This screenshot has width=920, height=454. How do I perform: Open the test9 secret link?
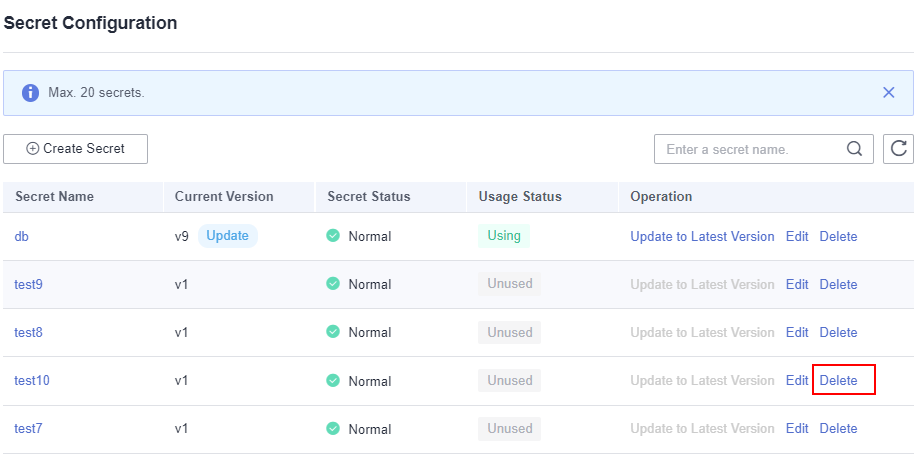28,284
